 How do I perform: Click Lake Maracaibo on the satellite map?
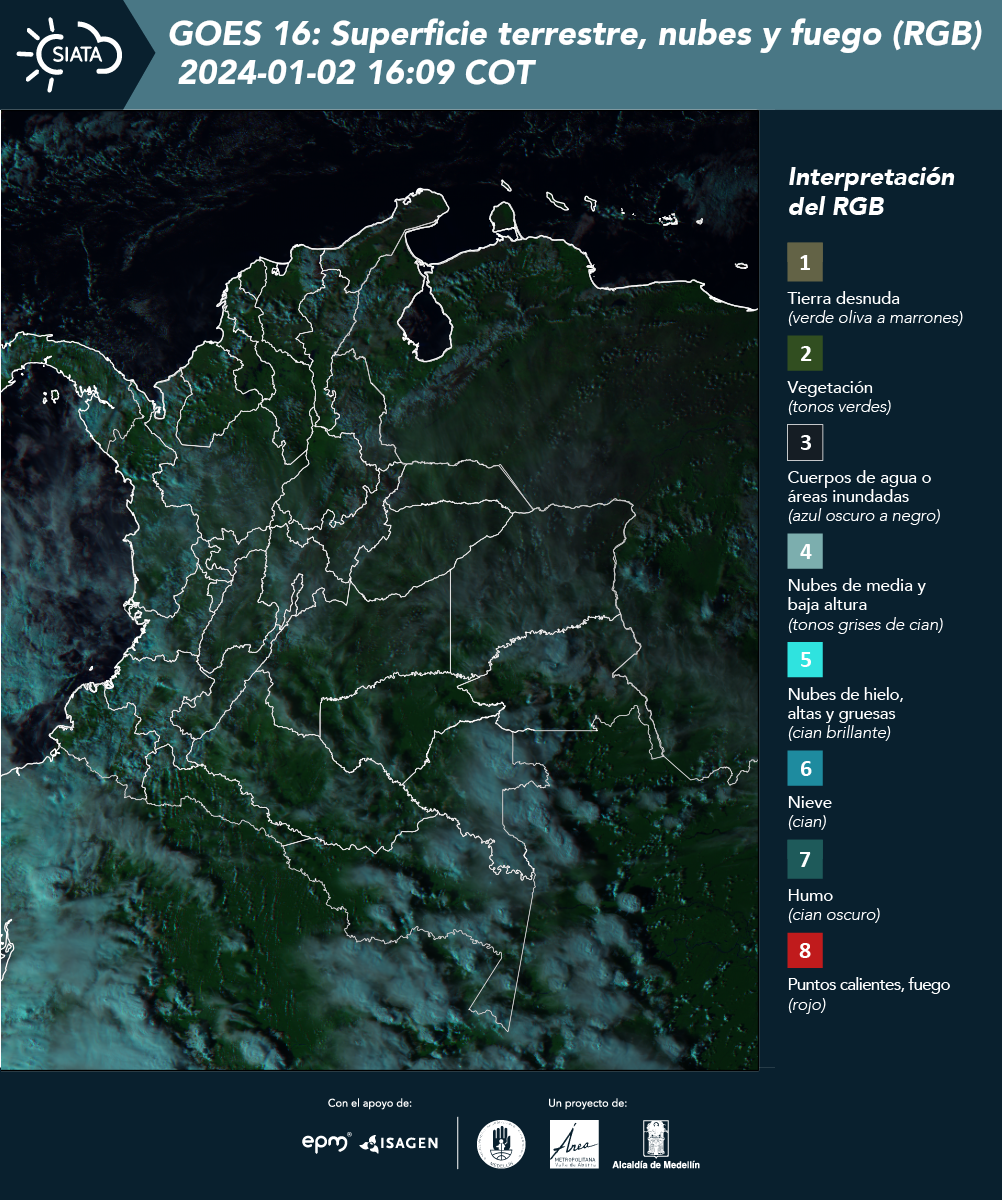(425, 320)
